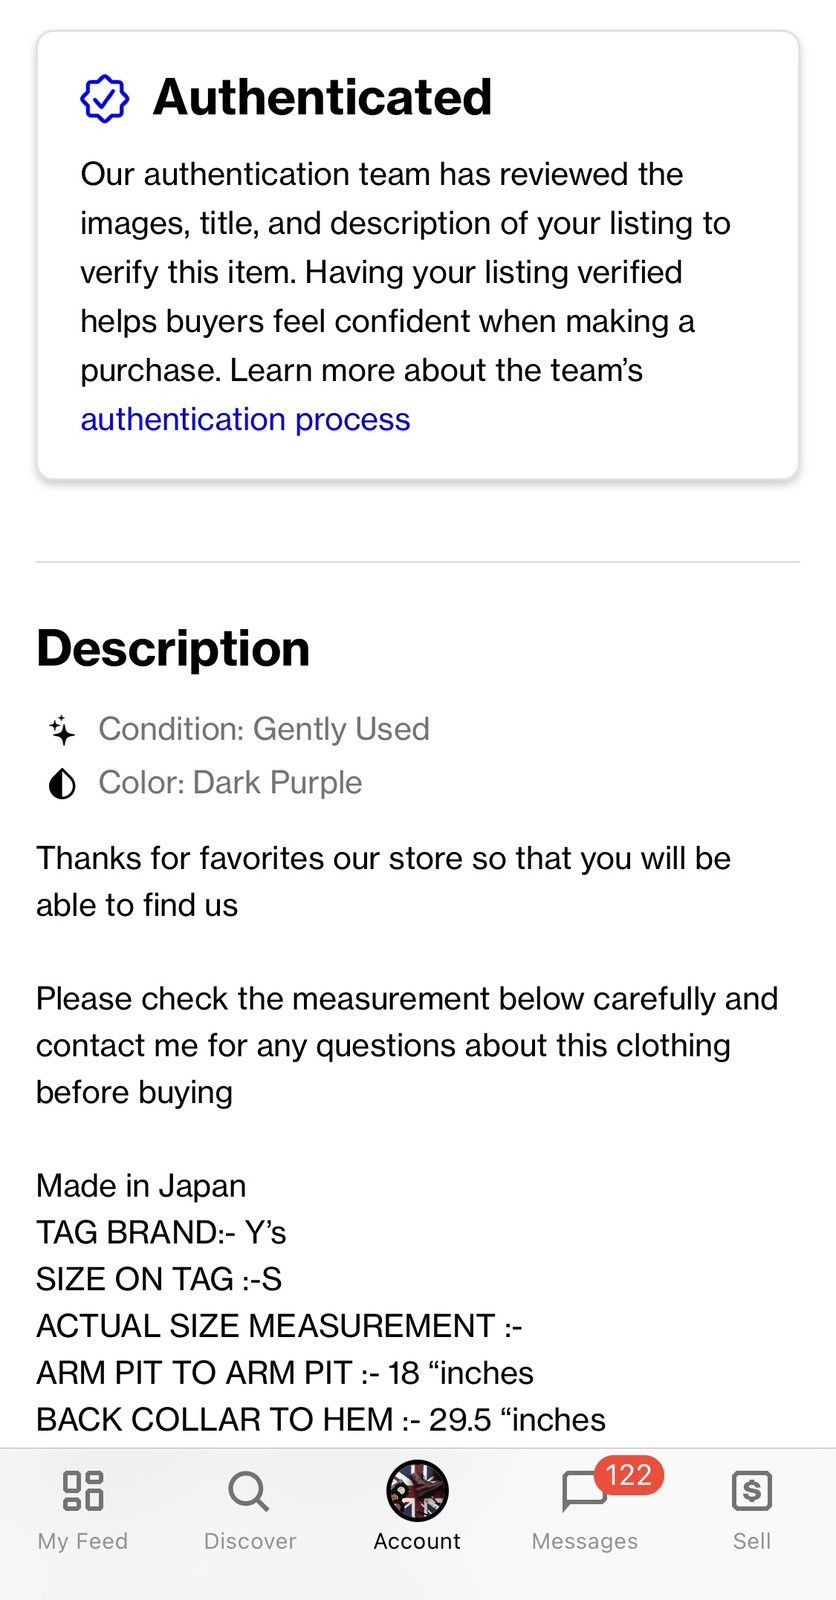Tap the Authenticated heading
The image size is (836, 1600).
pos(322,98)
